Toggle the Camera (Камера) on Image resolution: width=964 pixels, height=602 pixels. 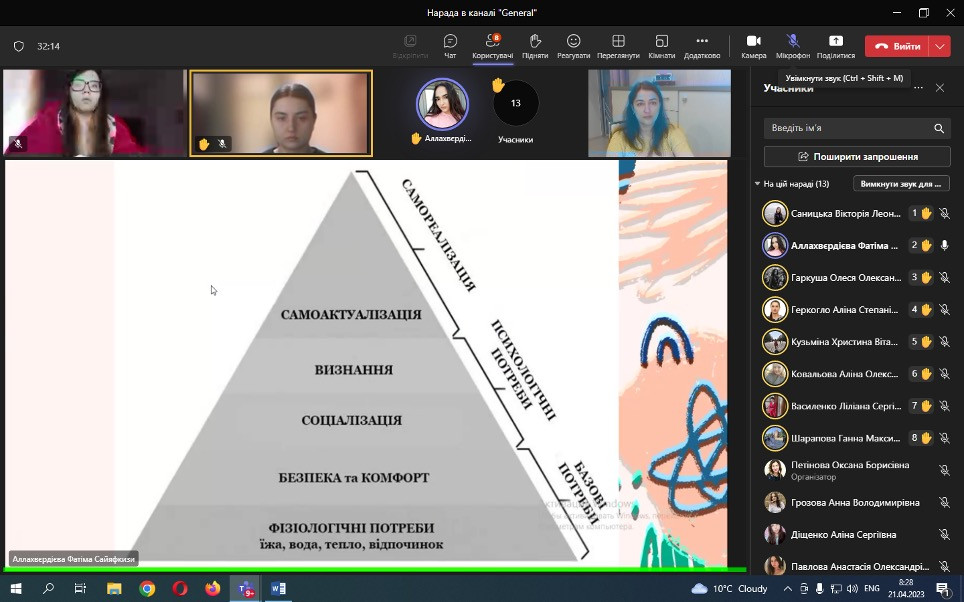(x=753, y=45)
